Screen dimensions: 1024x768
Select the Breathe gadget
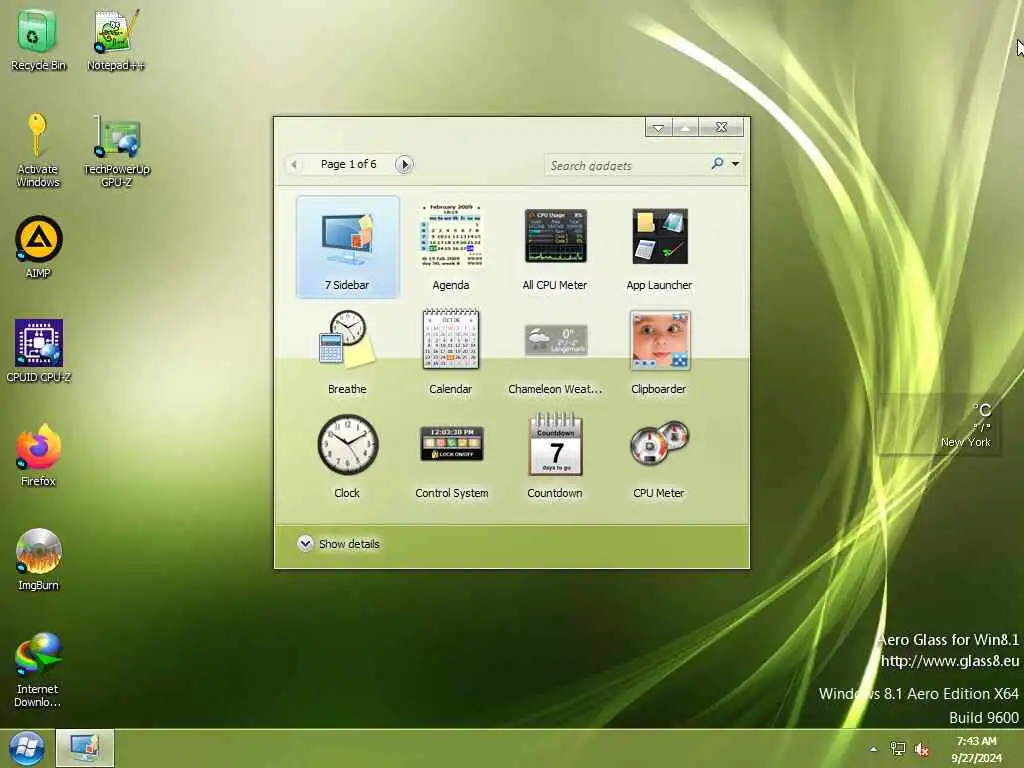pyautogui.click(x=347, y=351)
